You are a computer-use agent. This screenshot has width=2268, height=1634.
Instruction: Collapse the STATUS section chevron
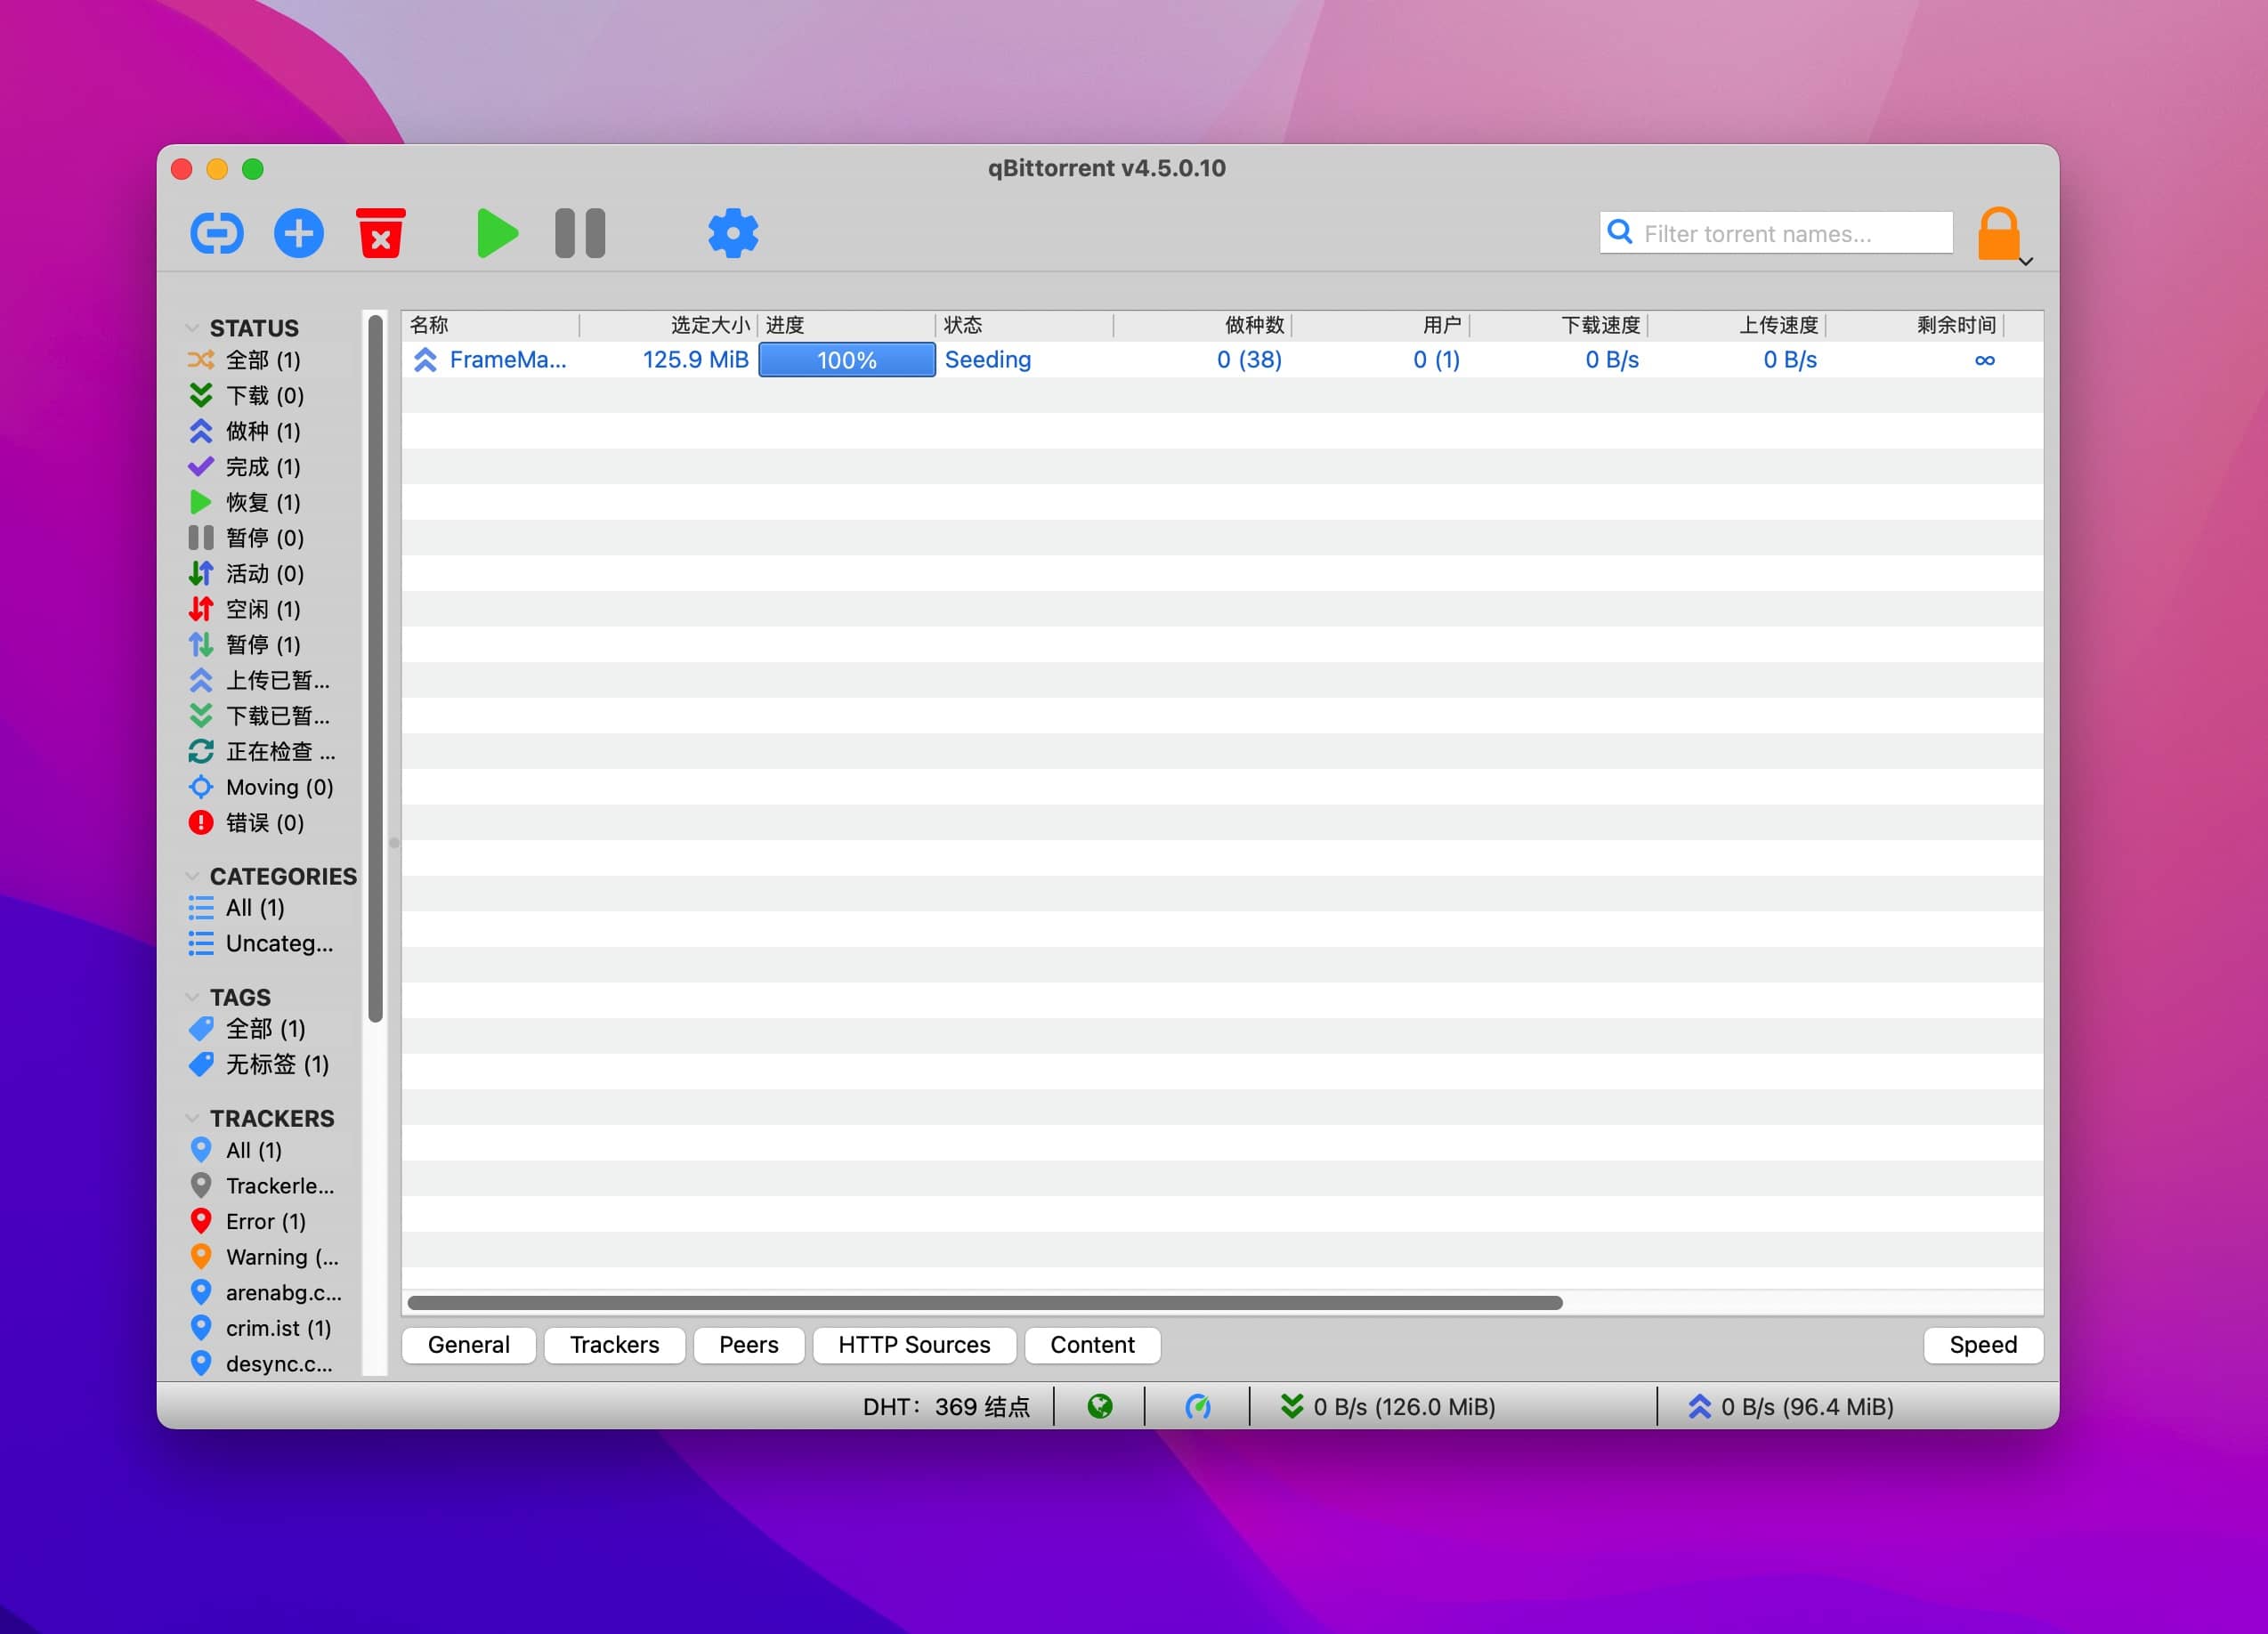tap(192, 328)
